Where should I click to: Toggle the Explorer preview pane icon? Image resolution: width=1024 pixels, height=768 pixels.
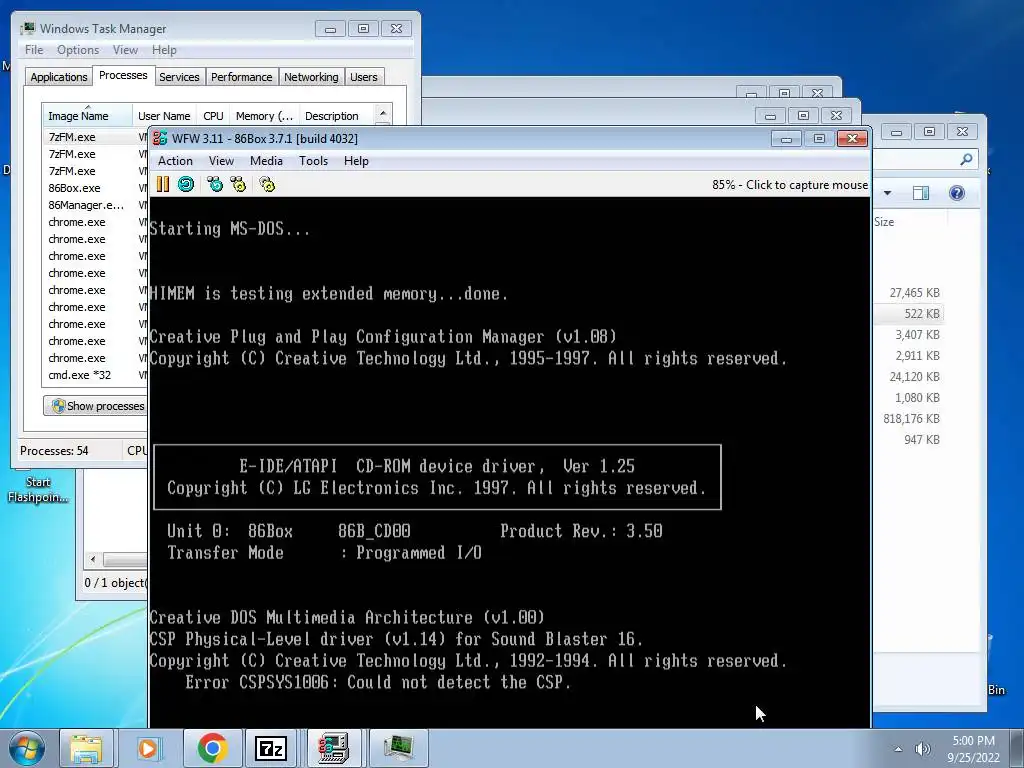tap(921, 193)
